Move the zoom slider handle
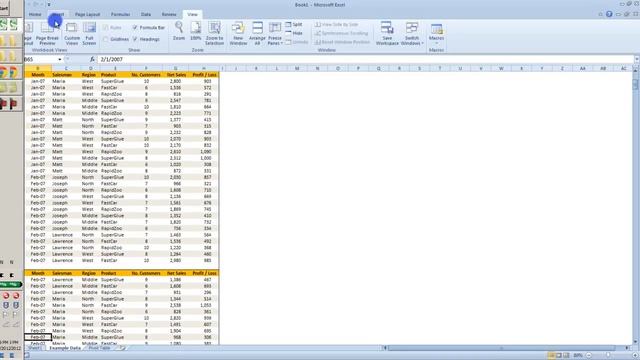The image size is (640, 360). [x=608, y=356]
